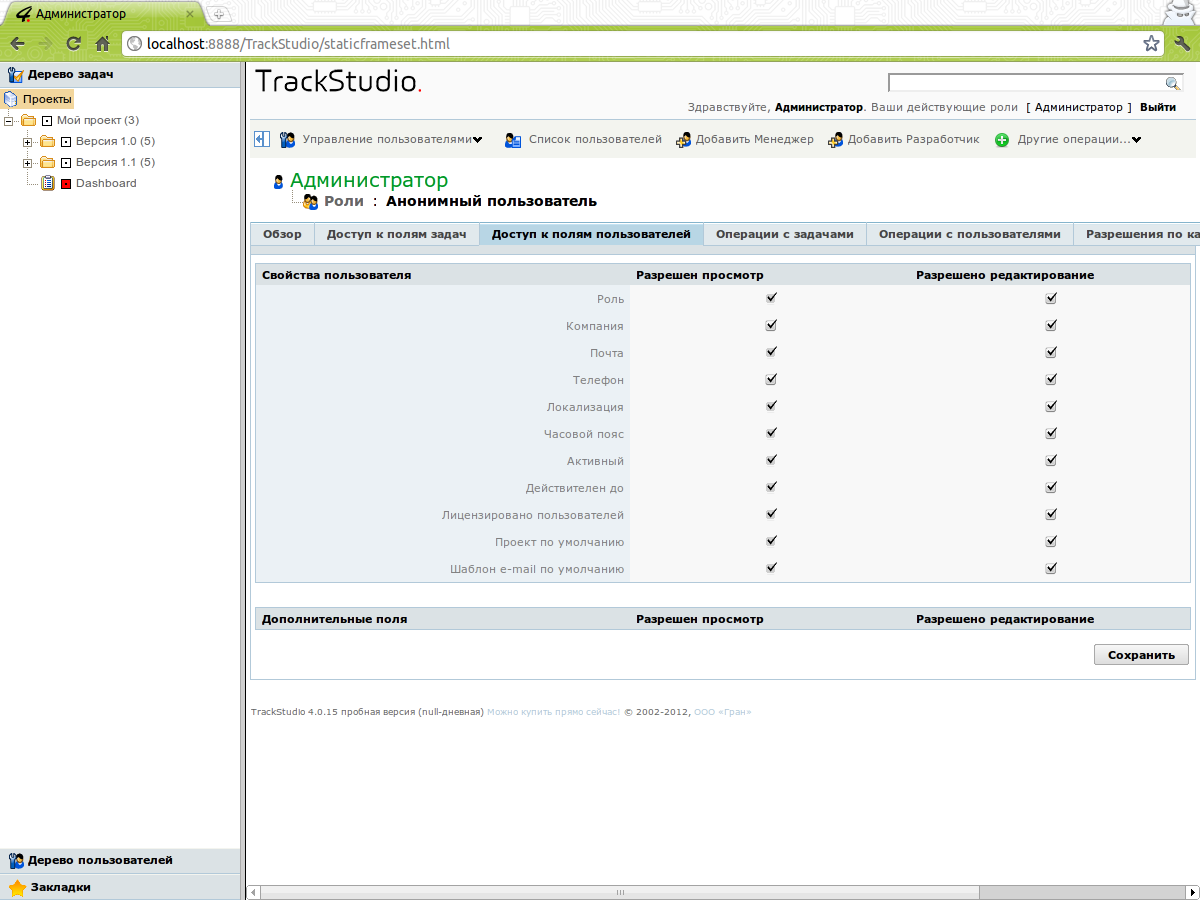
Task: Uncheck view permission for Проект по умолчанию
Action: (771, 541)
